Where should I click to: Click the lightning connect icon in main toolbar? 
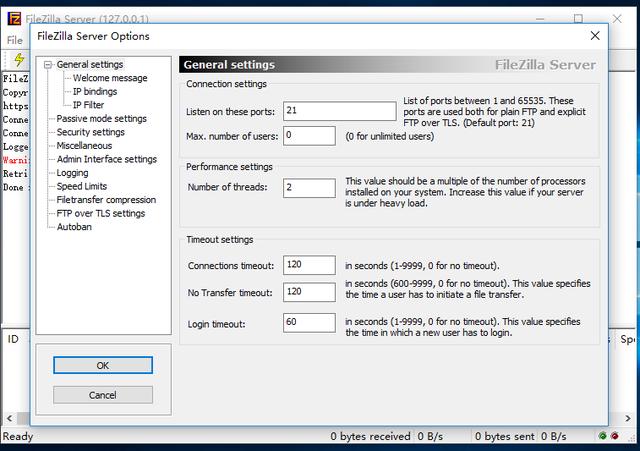click(19, 60)
